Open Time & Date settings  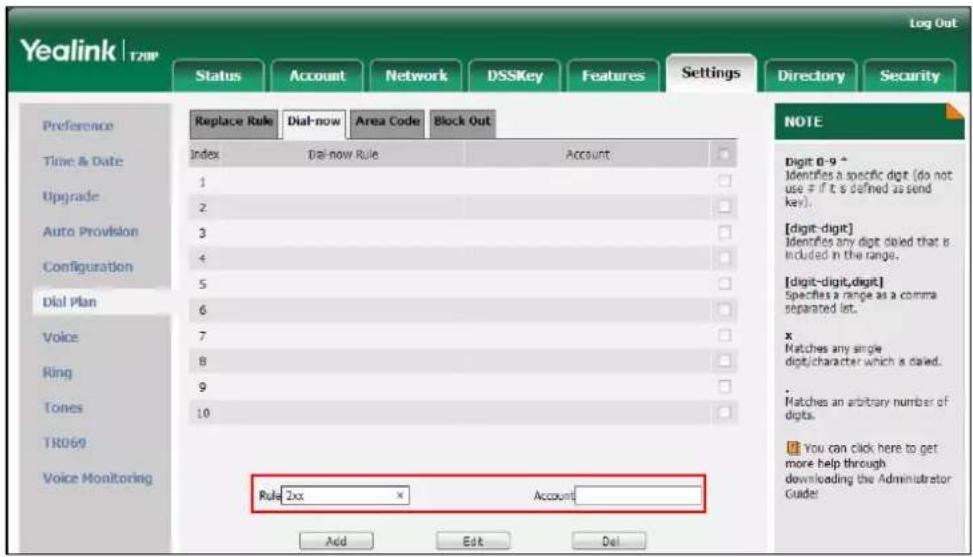point(83,161)
